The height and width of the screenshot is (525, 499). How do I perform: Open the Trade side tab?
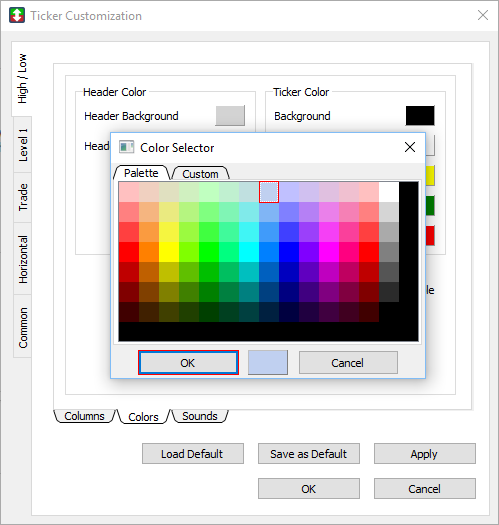pos(22,197)
